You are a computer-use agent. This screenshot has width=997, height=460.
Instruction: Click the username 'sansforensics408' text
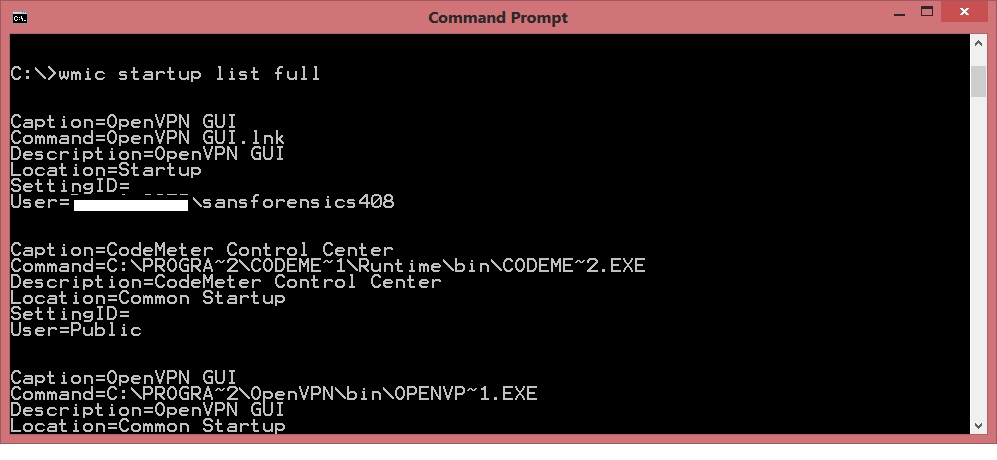pyautogui.click(x=298, y=202)
